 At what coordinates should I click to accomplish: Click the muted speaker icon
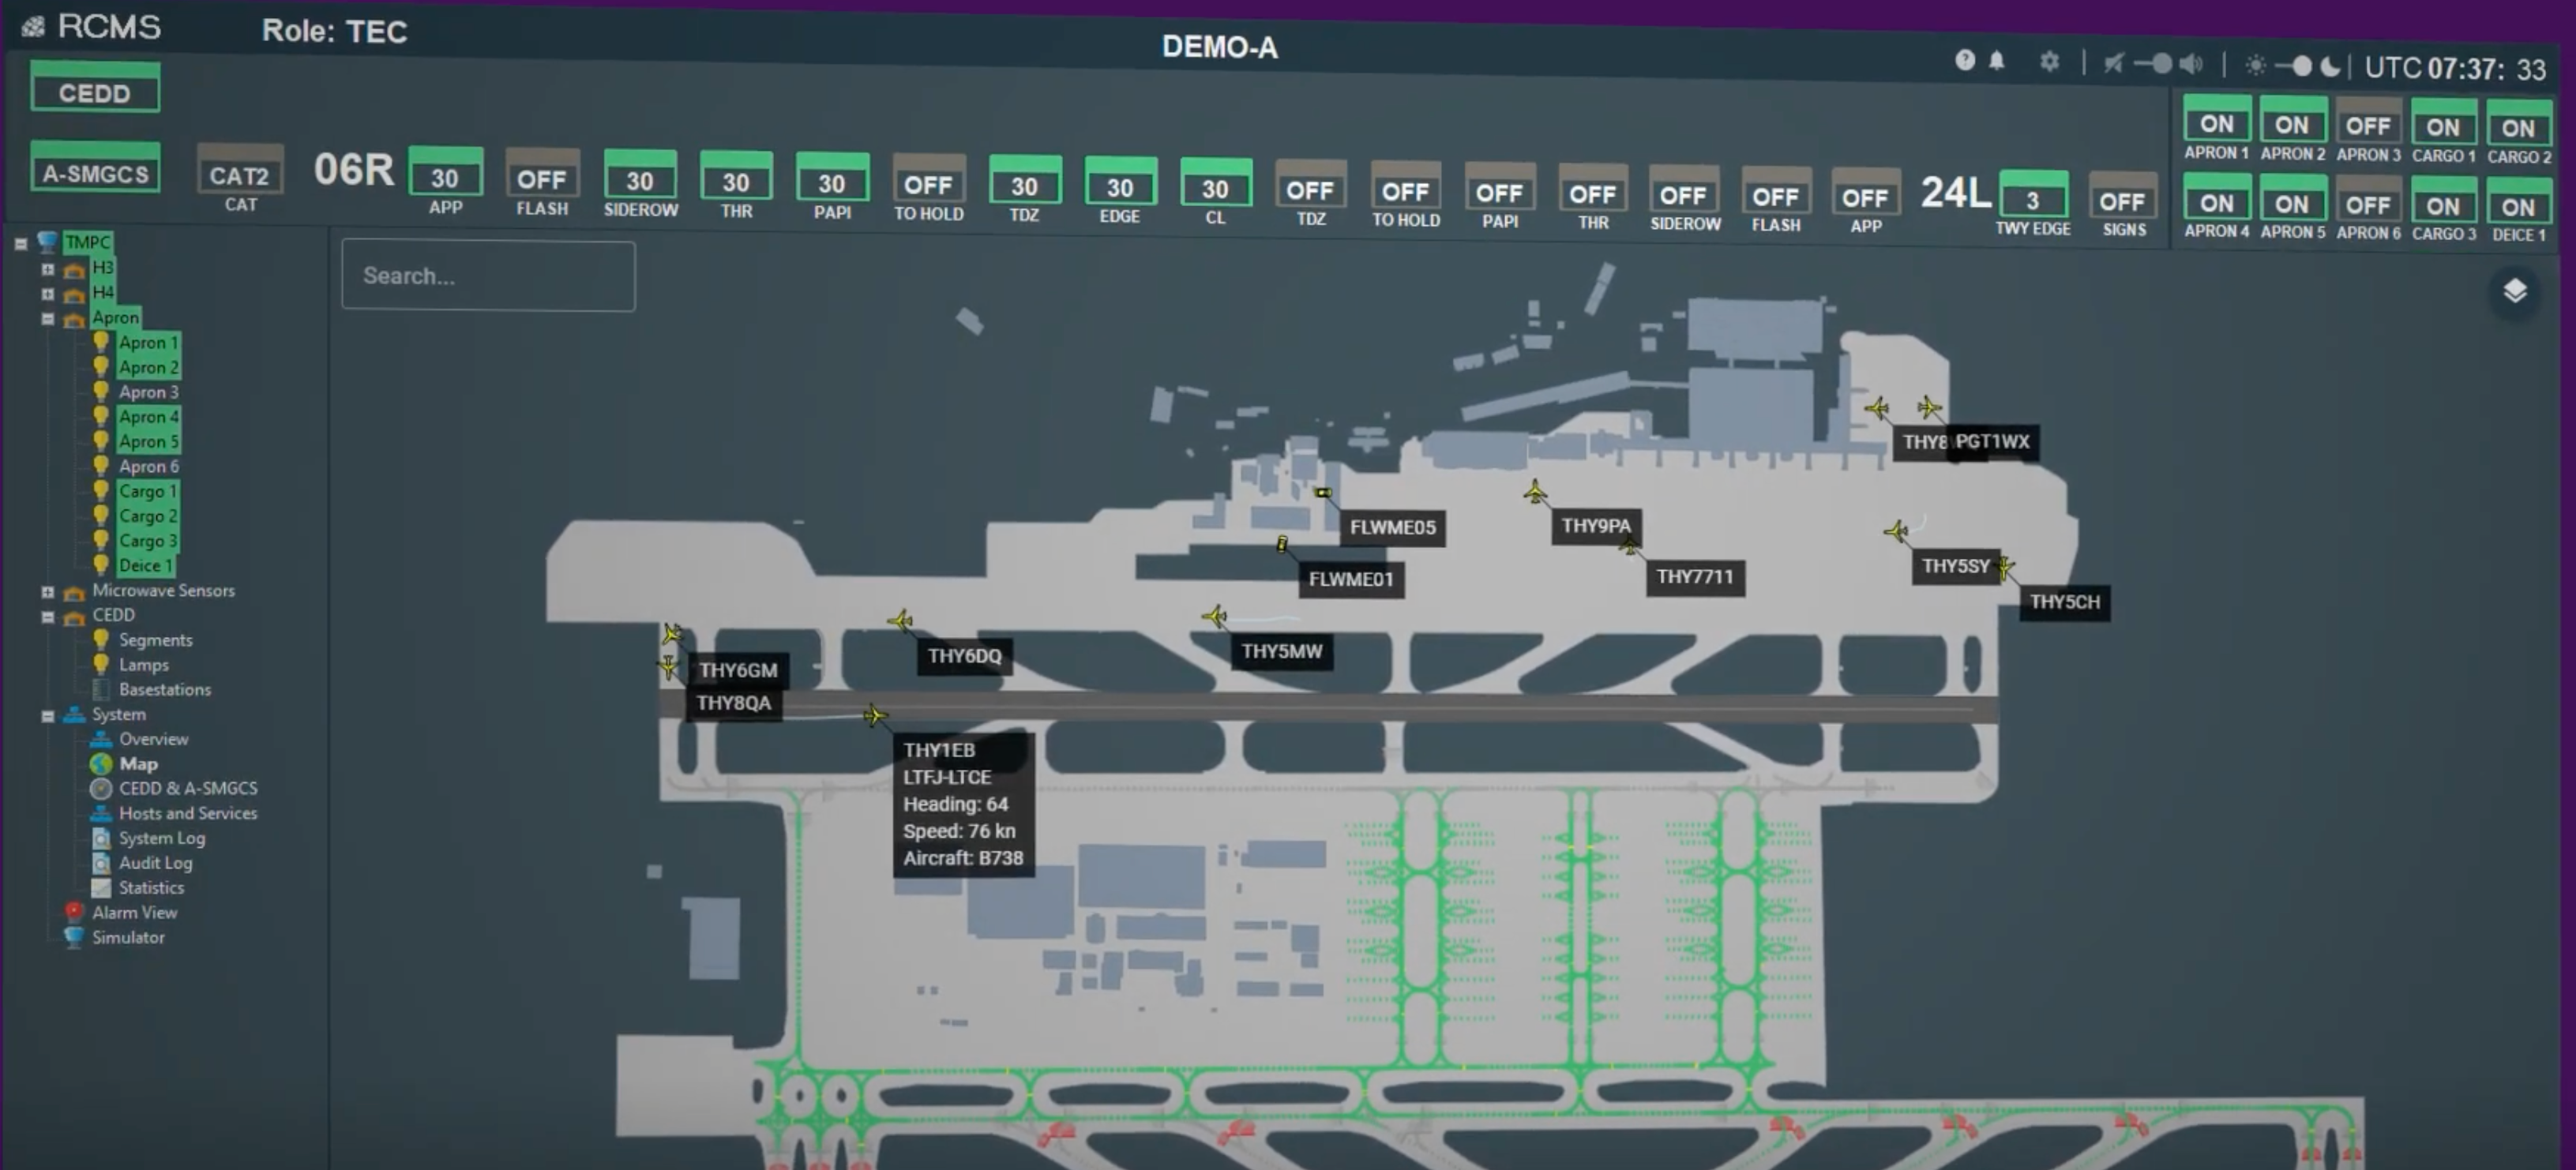point(2113,64)
